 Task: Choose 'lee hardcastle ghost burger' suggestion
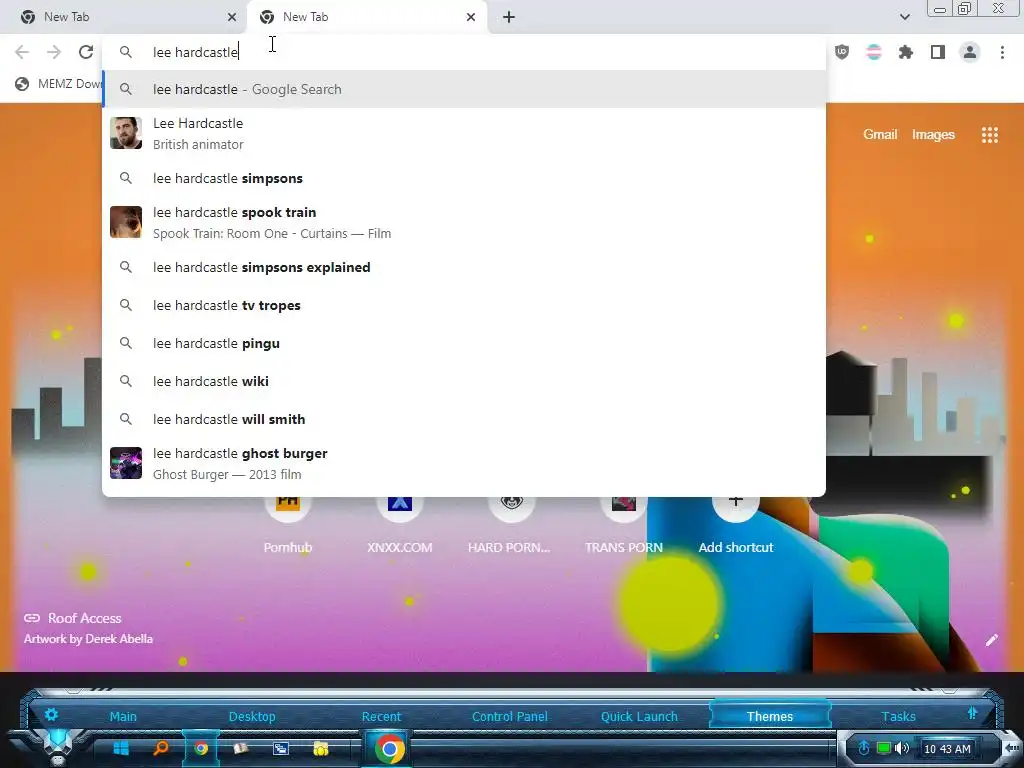point(464,463)
